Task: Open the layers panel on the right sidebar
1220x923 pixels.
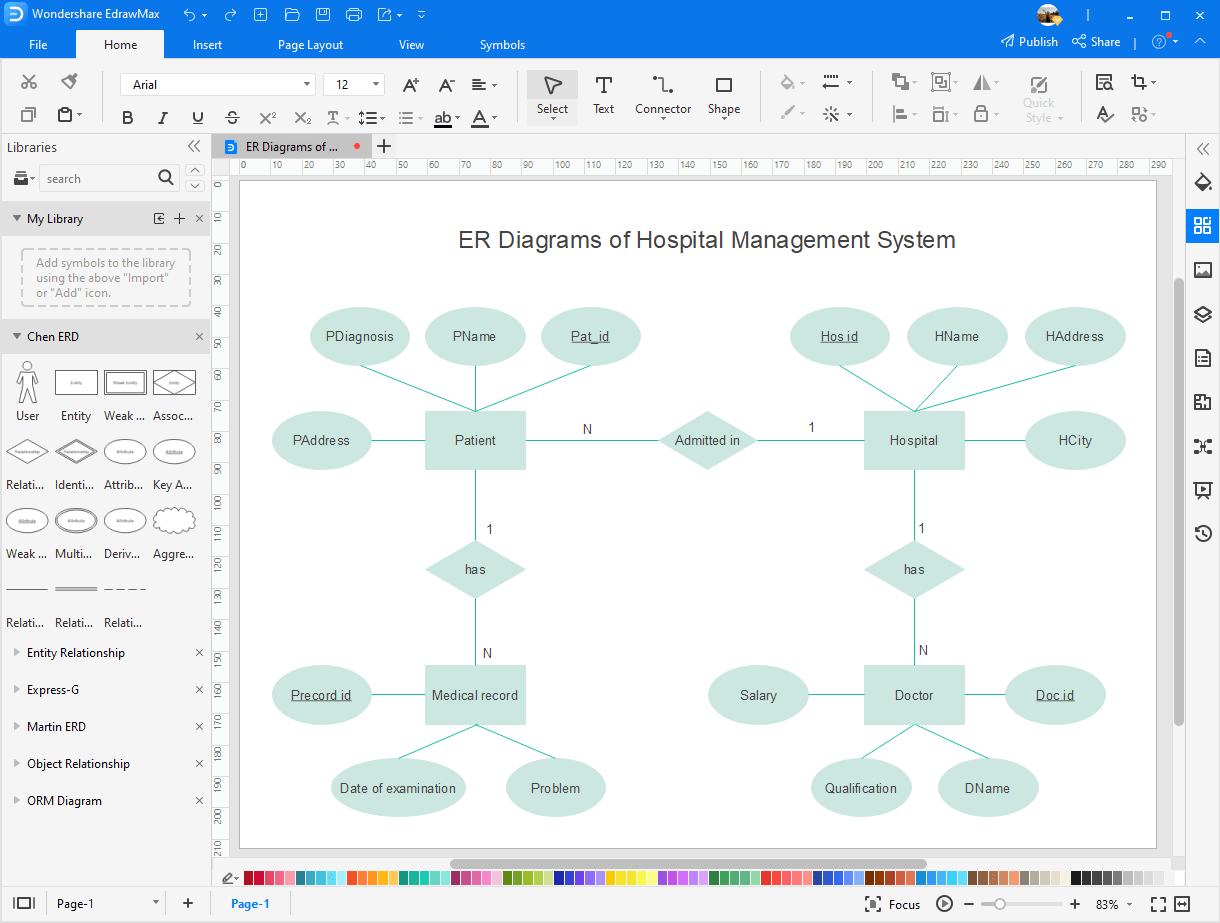Action: click(x=1202, y=314)
